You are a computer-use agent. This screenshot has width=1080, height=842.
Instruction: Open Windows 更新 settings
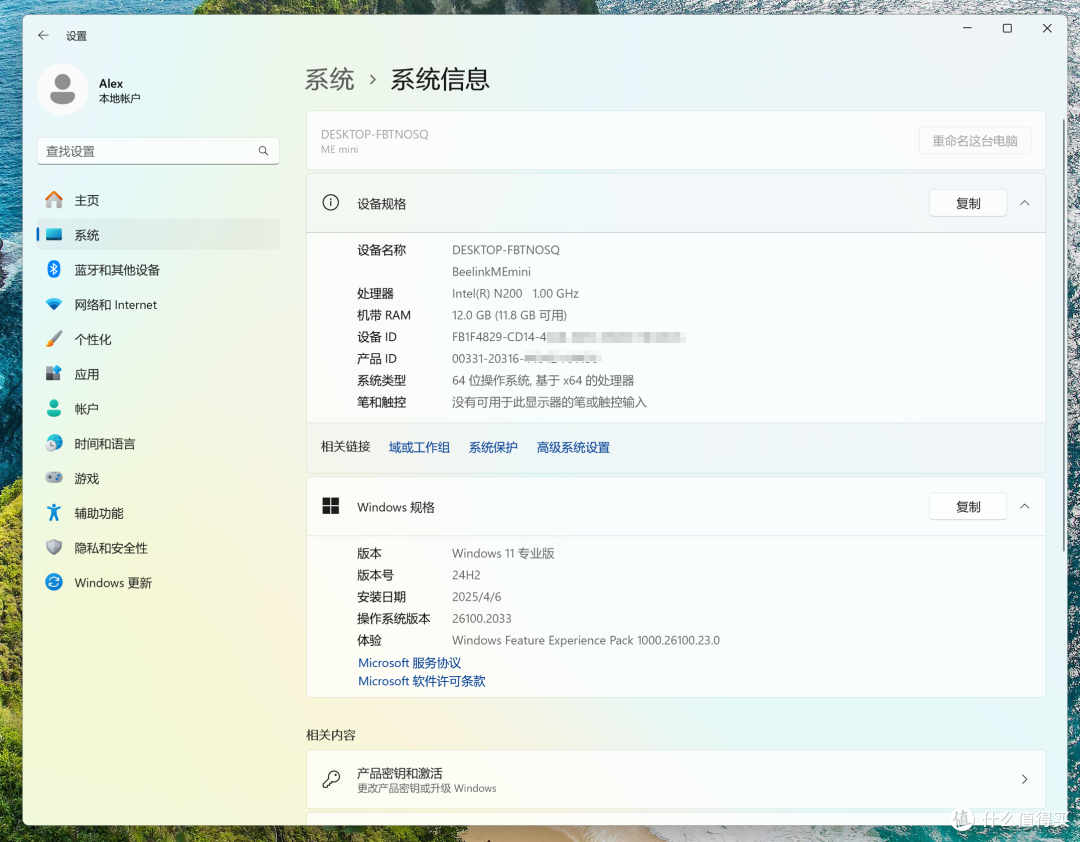click(x=158, y=582)
